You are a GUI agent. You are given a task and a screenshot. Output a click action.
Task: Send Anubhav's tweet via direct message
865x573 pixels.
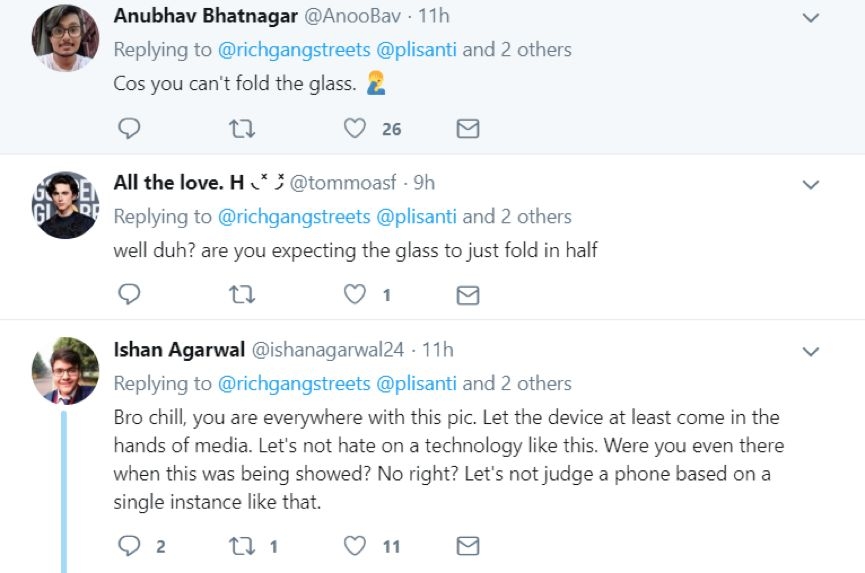coord(467,128)
